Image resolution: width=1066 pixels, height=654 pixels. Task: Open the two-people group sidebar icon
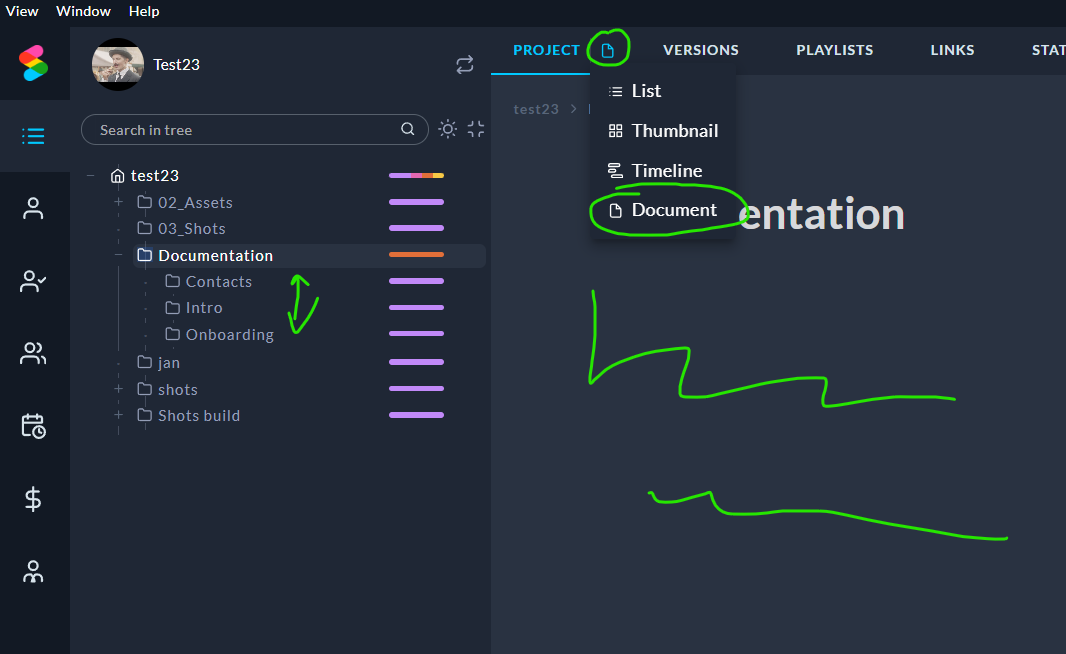33,353
